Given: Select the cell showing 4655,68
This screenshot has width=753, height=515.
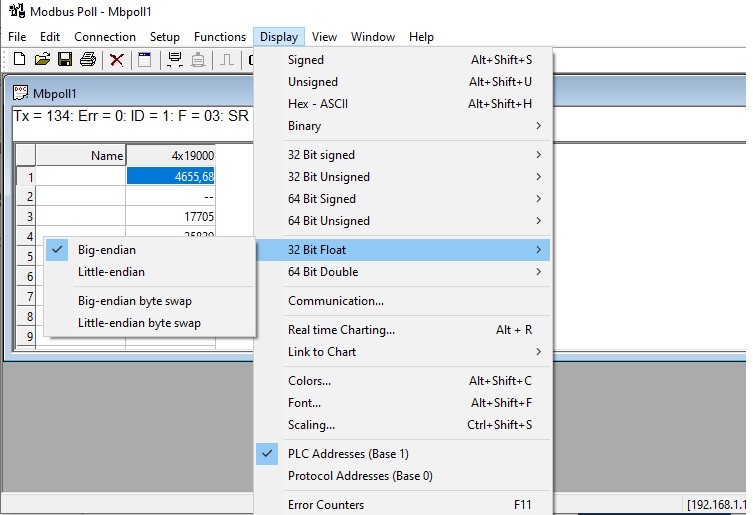Looking at the screenshot, I should pos(170,176).
